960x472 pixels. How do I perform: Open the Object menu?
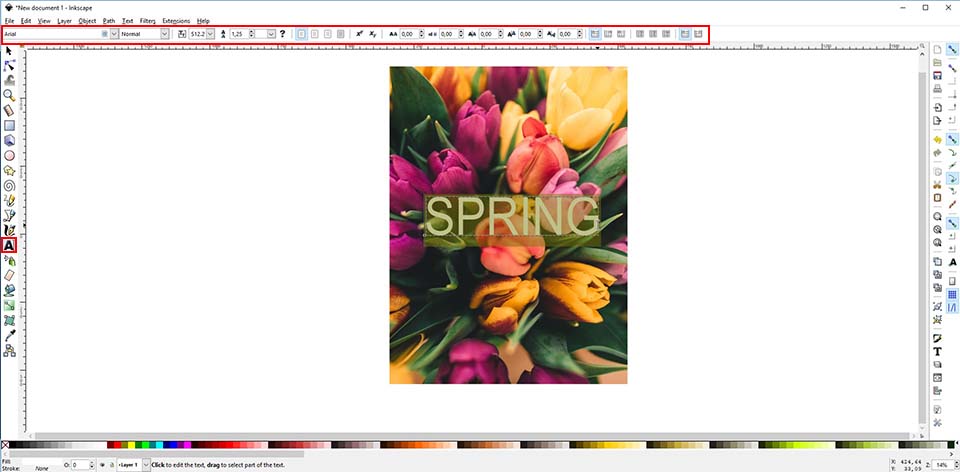(x=88, y=21)
